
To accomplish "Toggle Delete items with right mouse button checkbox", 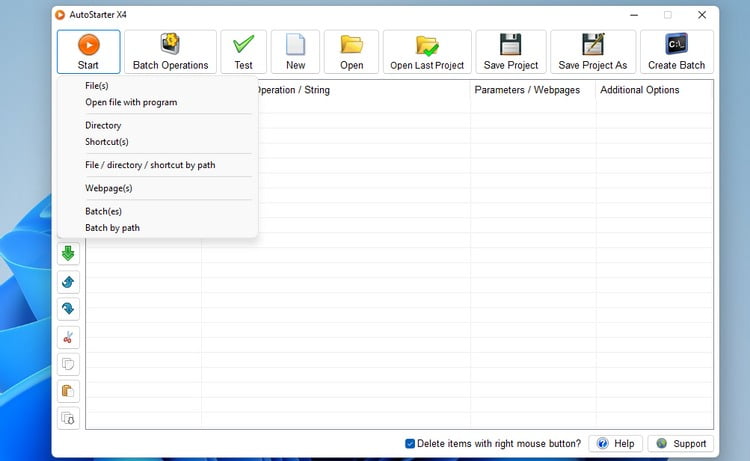I will (410, 444).
